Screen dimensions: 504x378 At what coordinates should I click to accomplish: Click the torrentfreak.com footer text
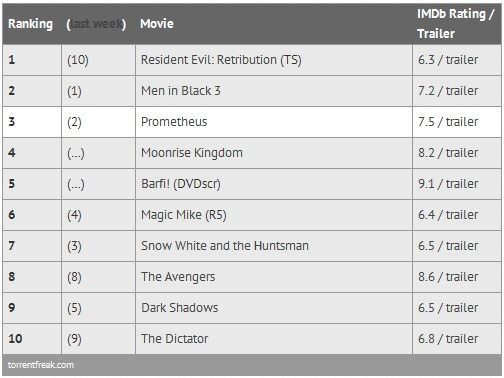(x=41, y=365)
